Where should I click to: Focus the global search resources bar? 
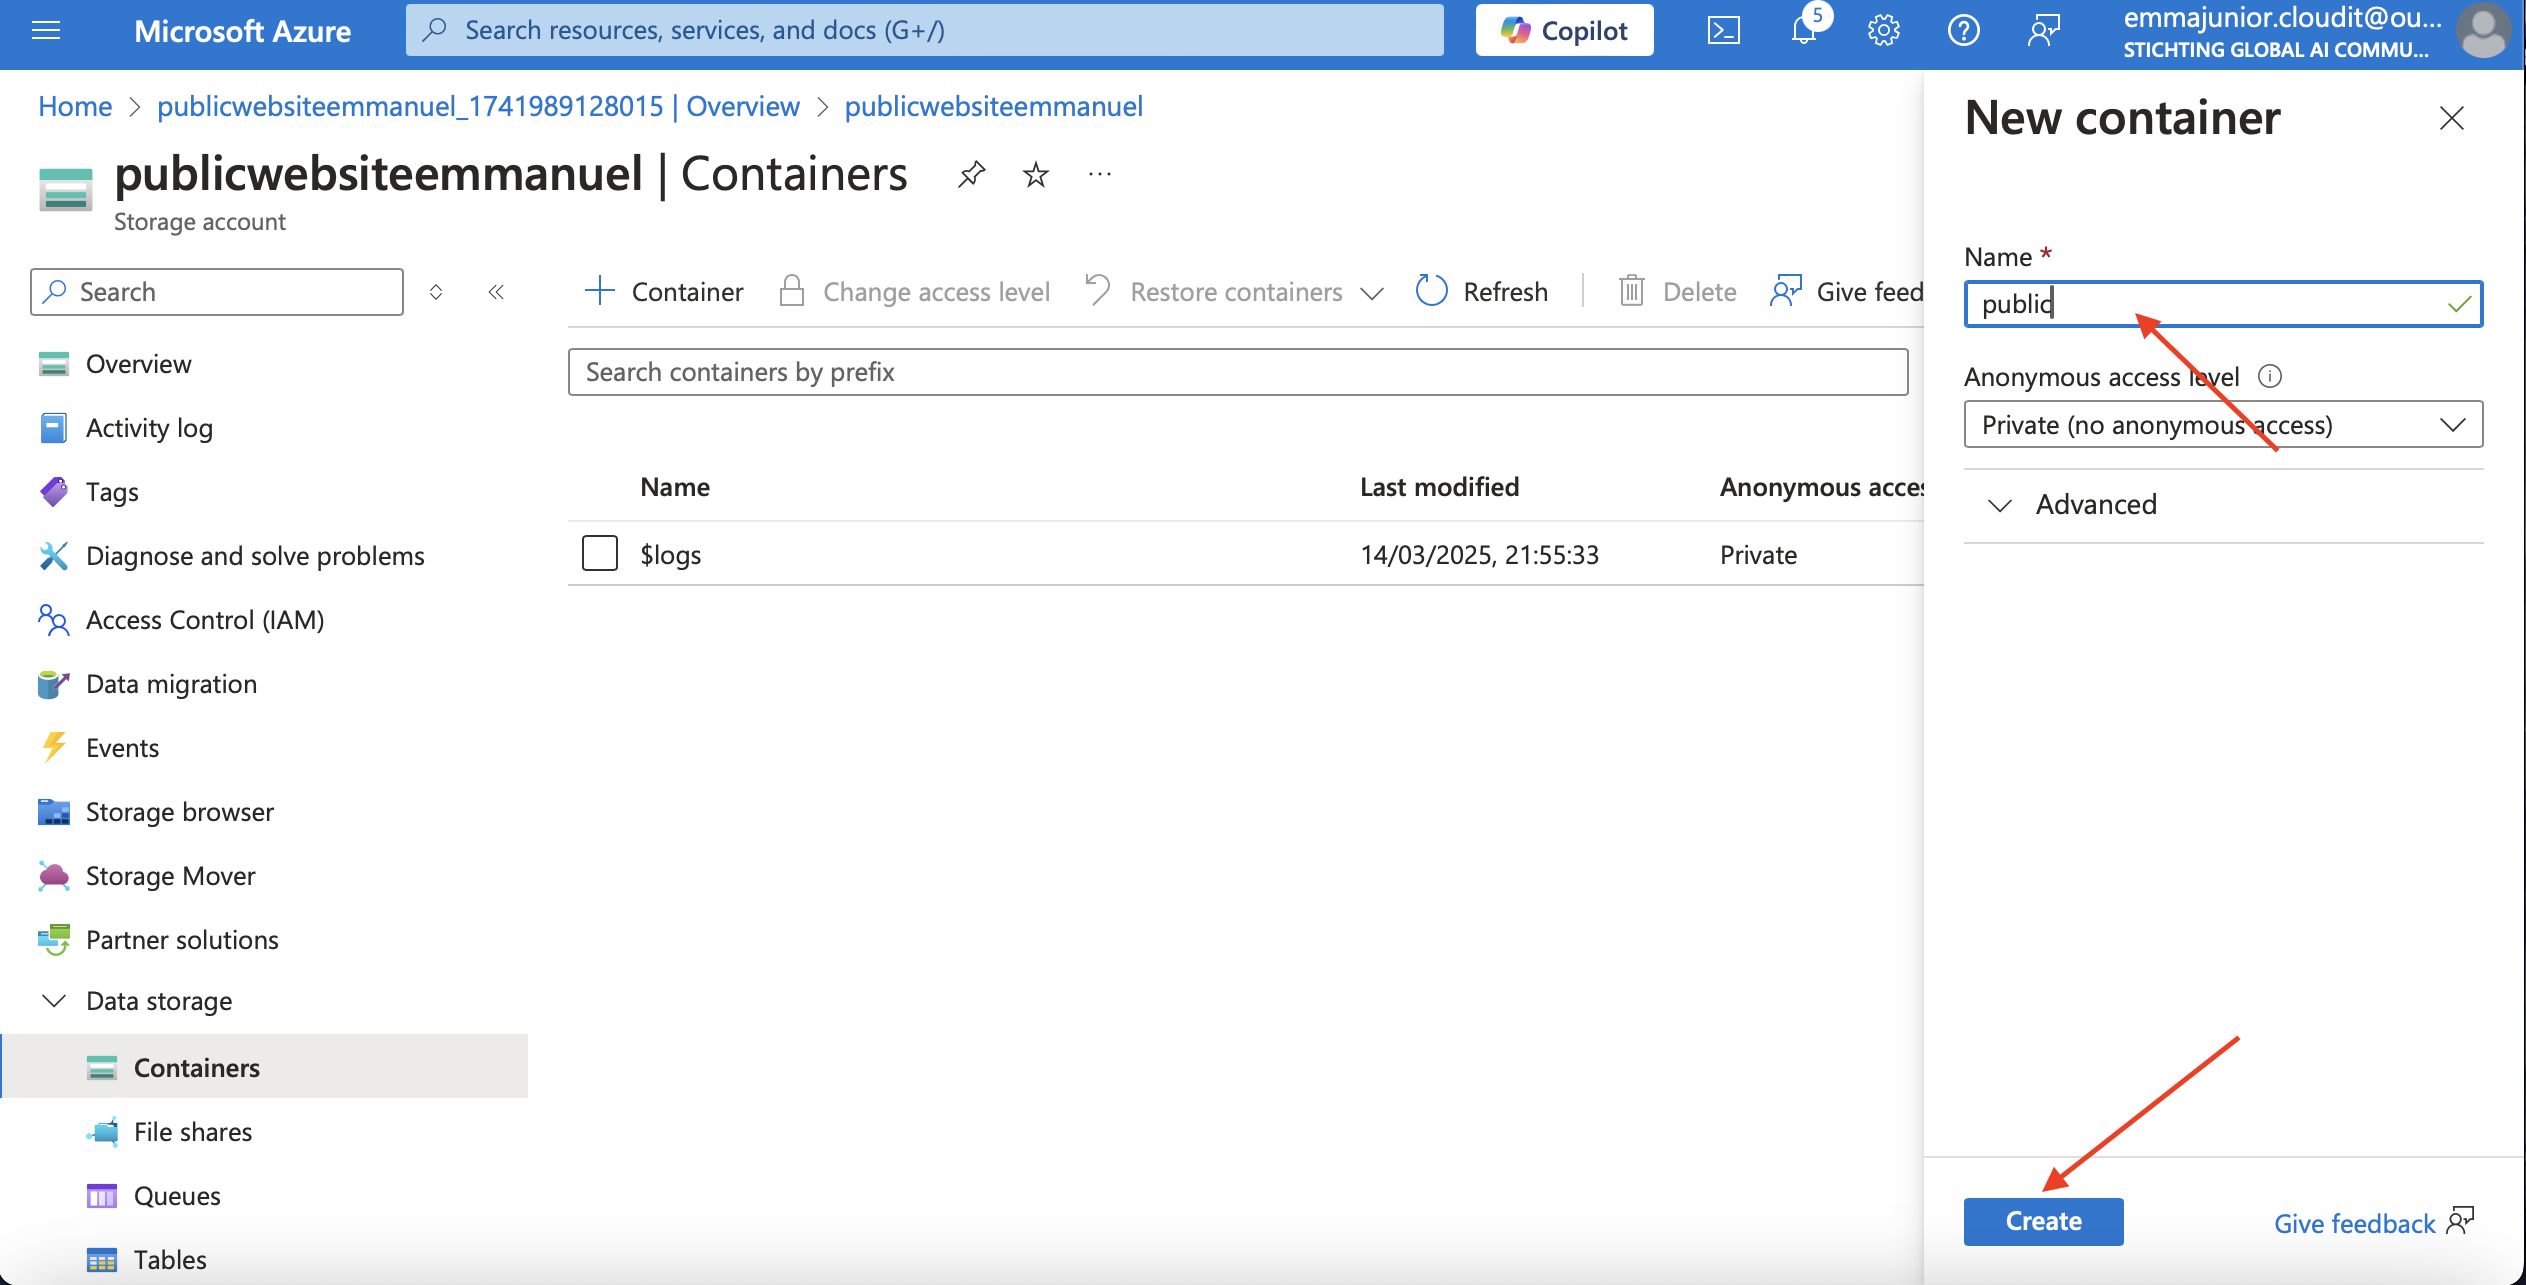(925, 30)
